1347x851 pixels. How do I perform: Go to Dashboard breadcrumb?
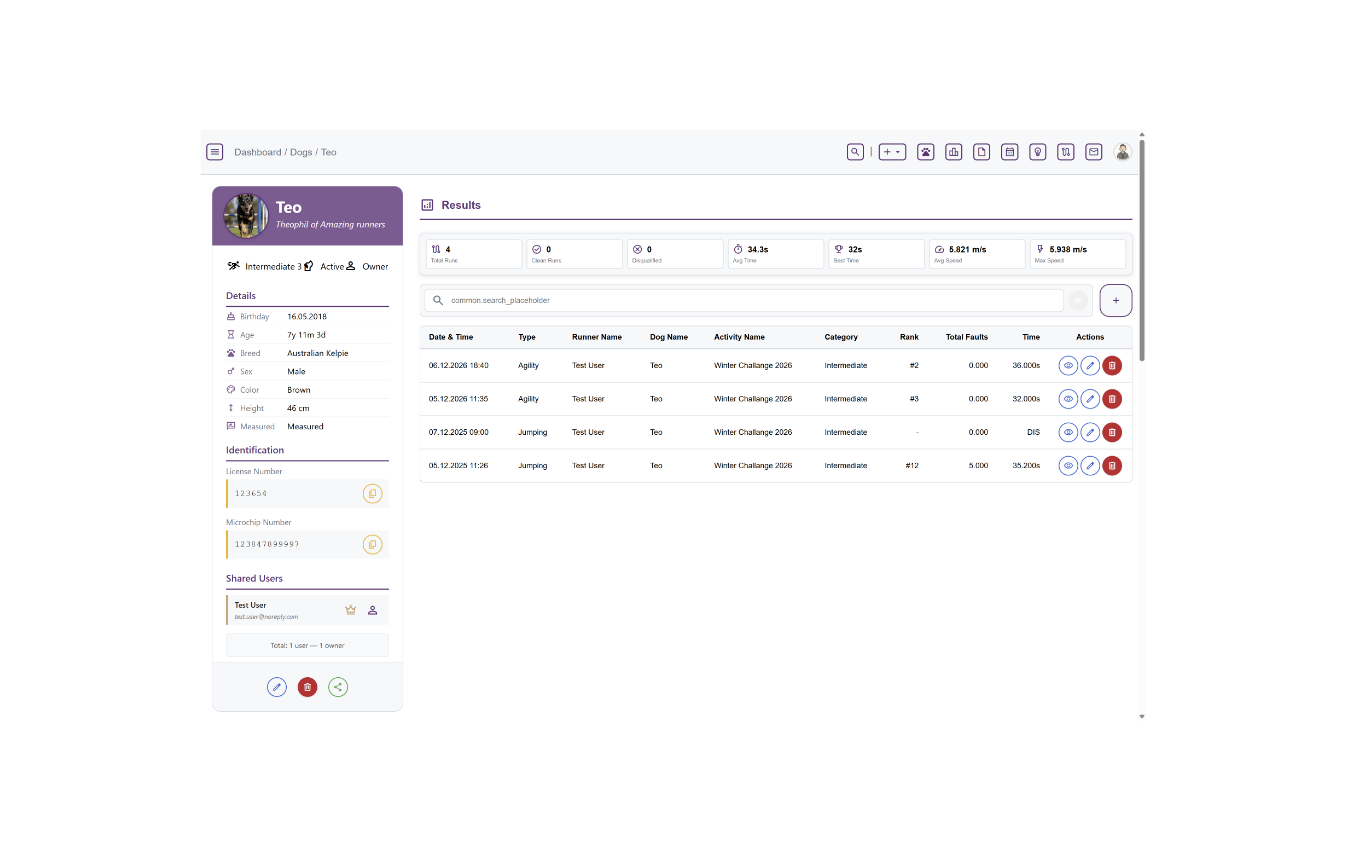[258, 152]
